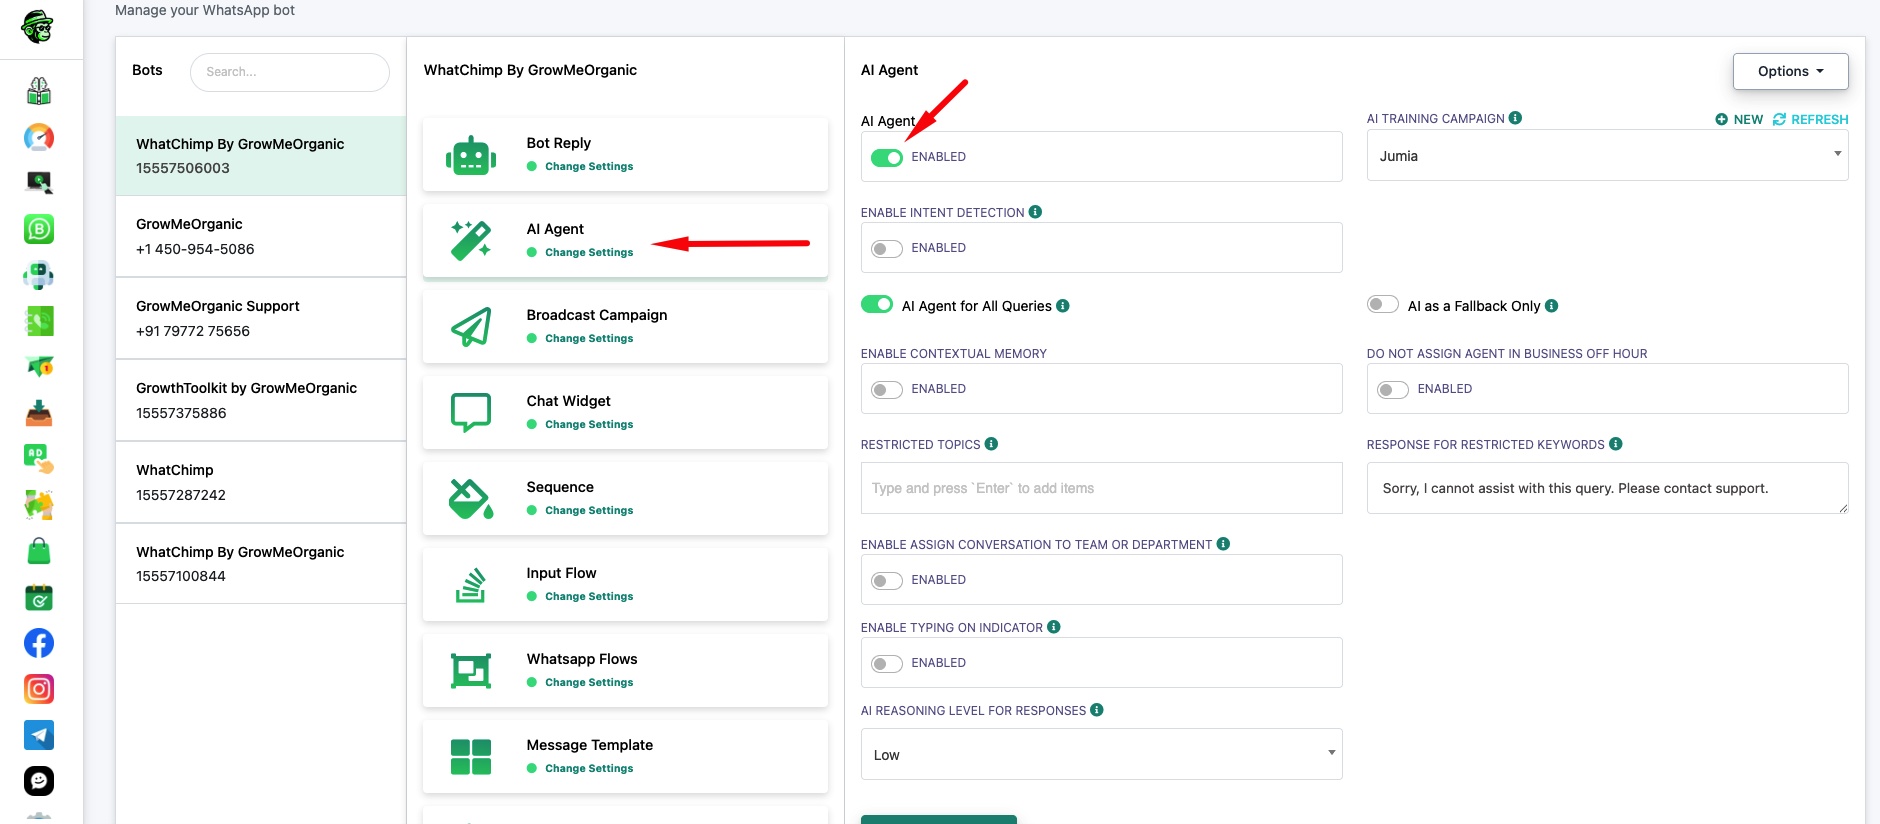Image resolution: width=1880 pixels, height=824 pixels.
Task: Enable AI as a Fallback Only toggle
Action: (1383, 305)
